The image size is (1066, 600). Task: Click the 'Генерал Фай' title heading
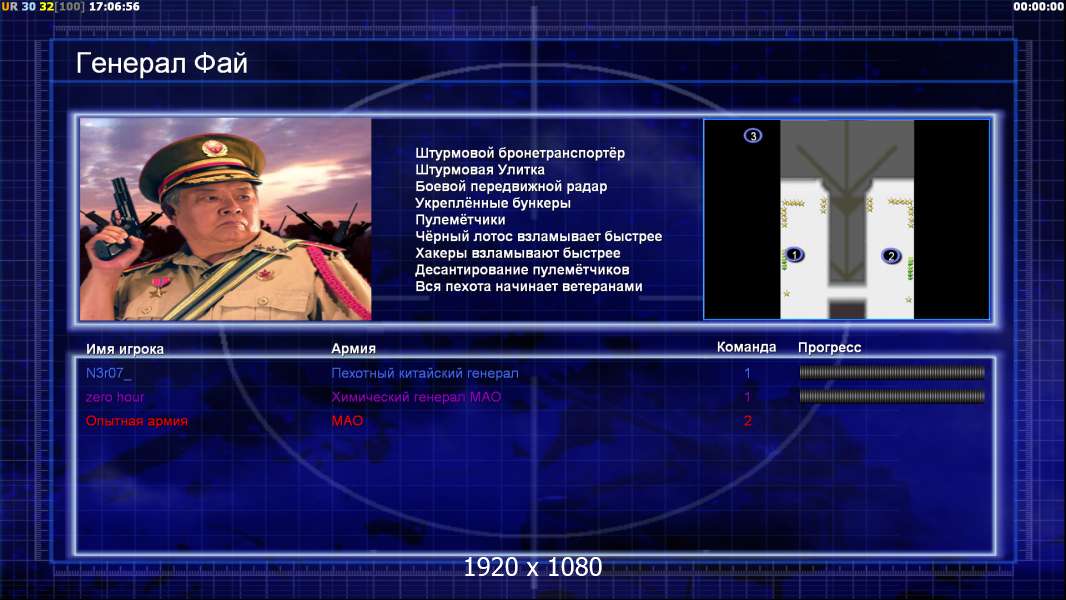162,63
